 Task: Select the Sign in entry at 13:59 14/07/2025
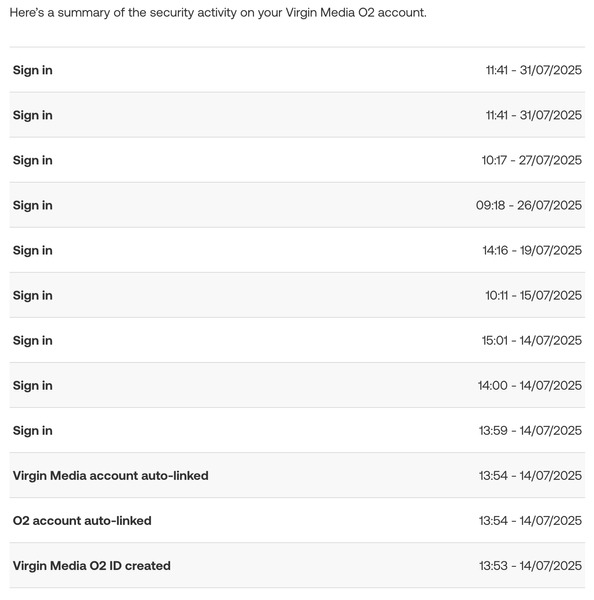pos(297,430)
